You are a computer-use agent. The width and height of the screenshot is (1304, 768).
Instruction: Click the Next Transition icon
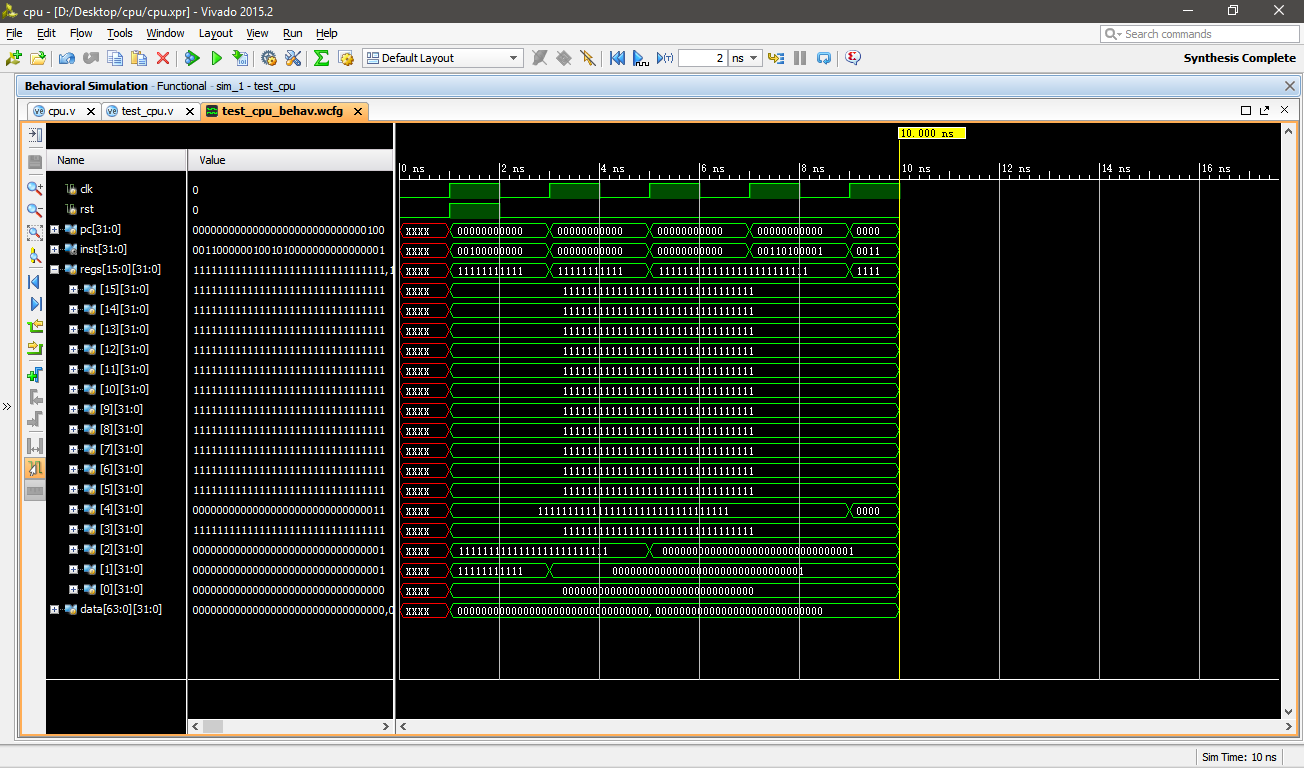click(x=35, y=349)
